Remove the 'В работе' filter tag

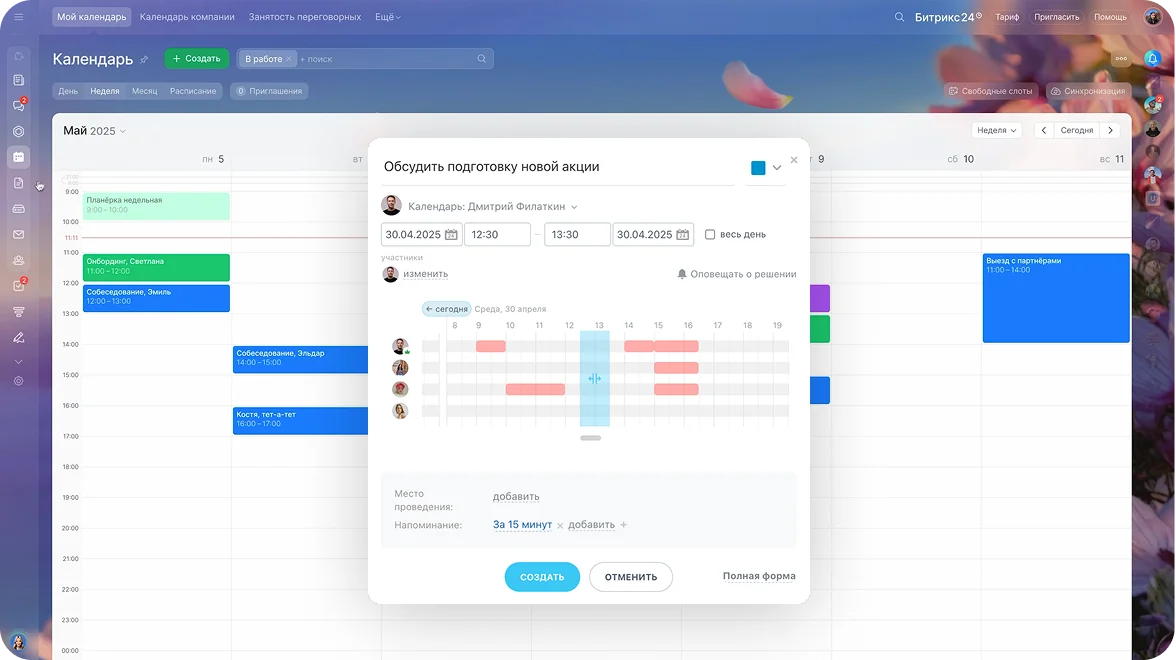pos(289,59)
